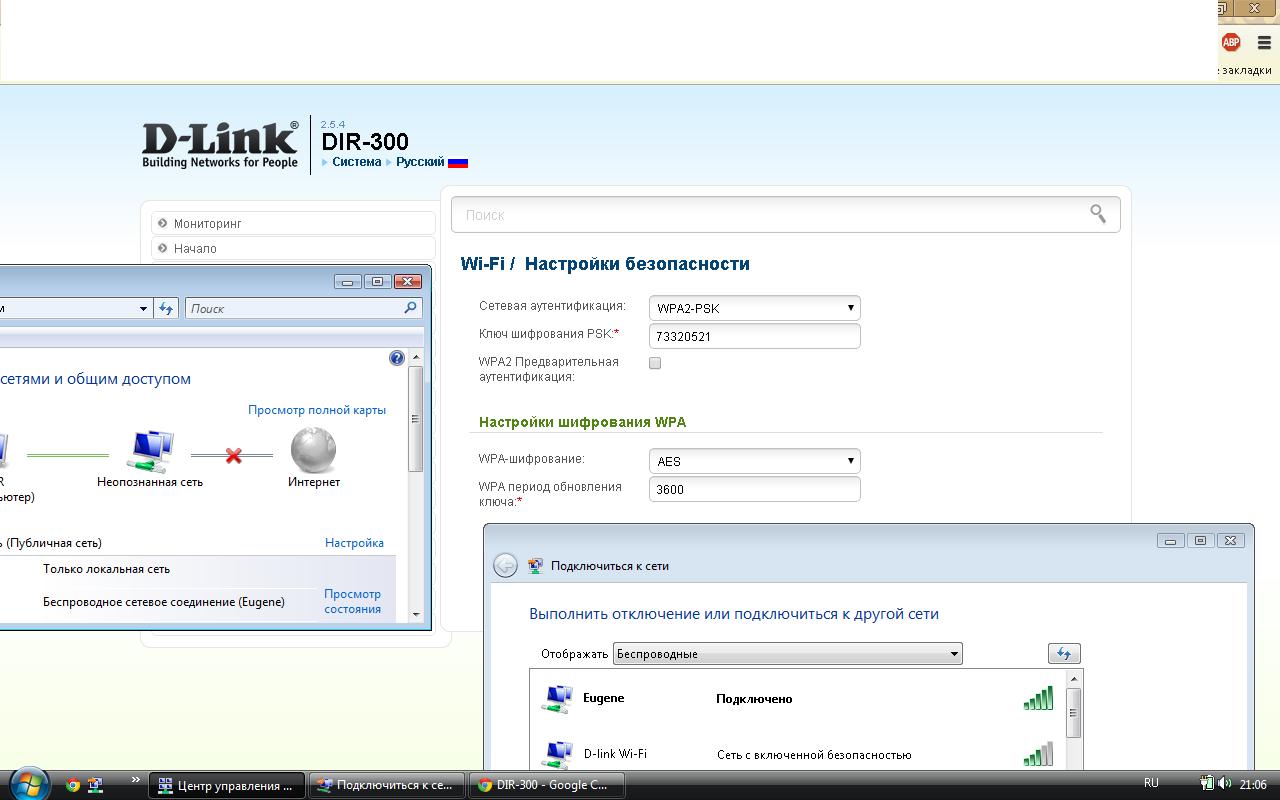Click the back arrow in connect dialog
This screenshot has width=1280, height=800.
tap(505, 565)
